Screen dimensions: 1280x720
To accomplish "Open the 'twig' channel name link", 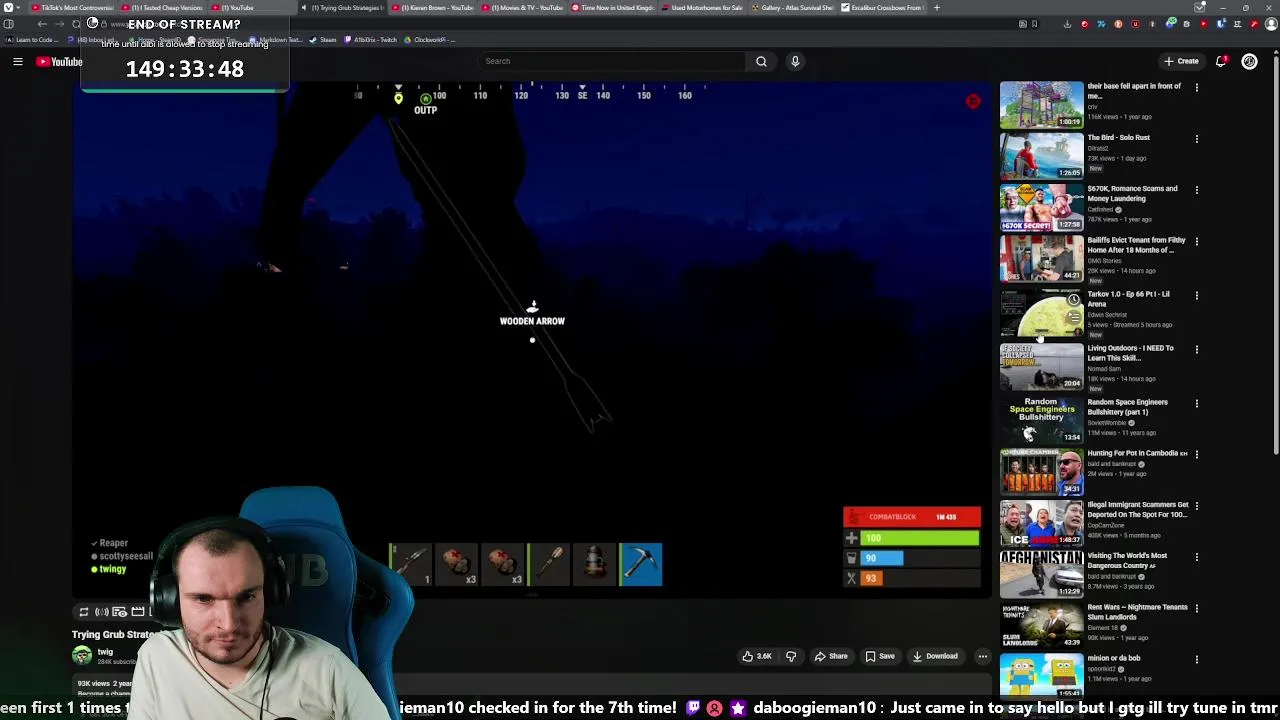I will click(105, 652).
